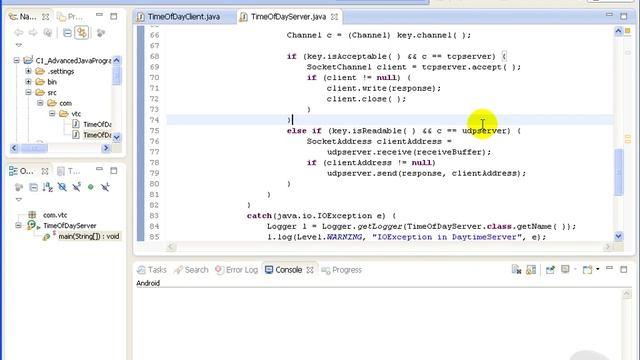This screenshot has height=360, width=640.
Task: Toggle Scroll Lock in Console toolbar
Action: (x=531, y=269)
